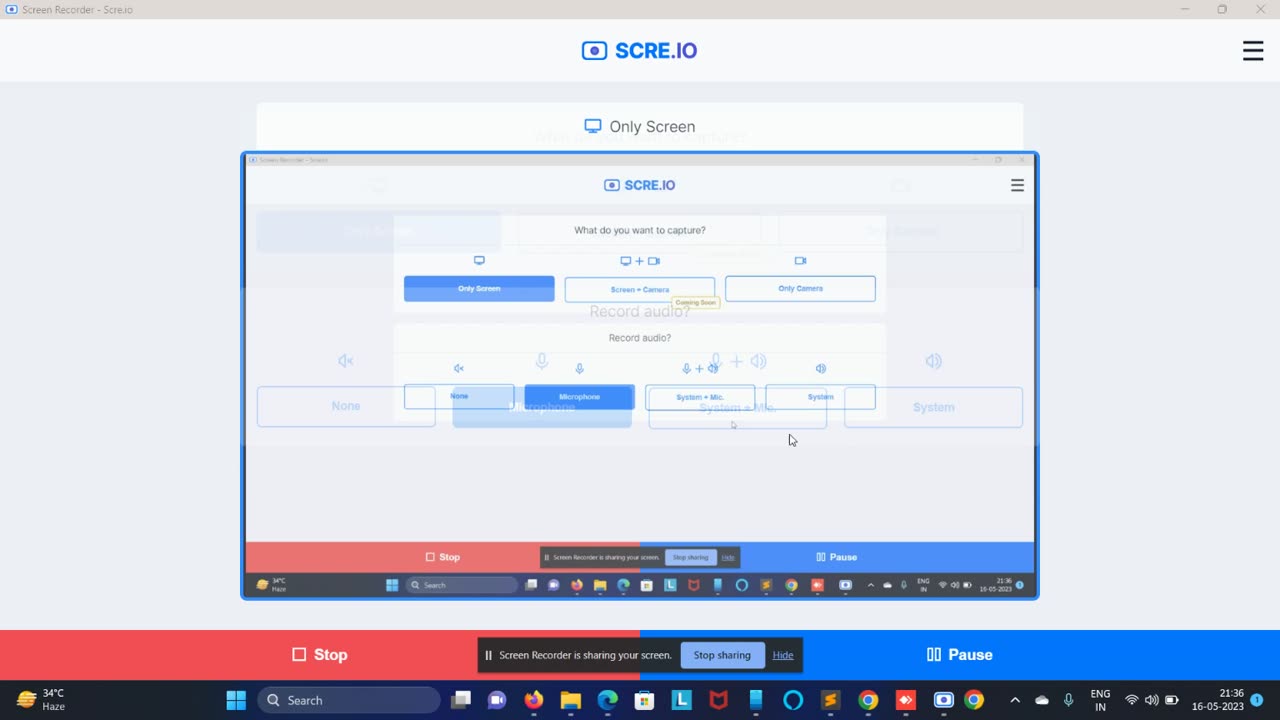Image resolution: width=1280 pixels, height=720 pixels.
Task: Open the teal L app taskbar icon
Action: [x=682, y=700]
